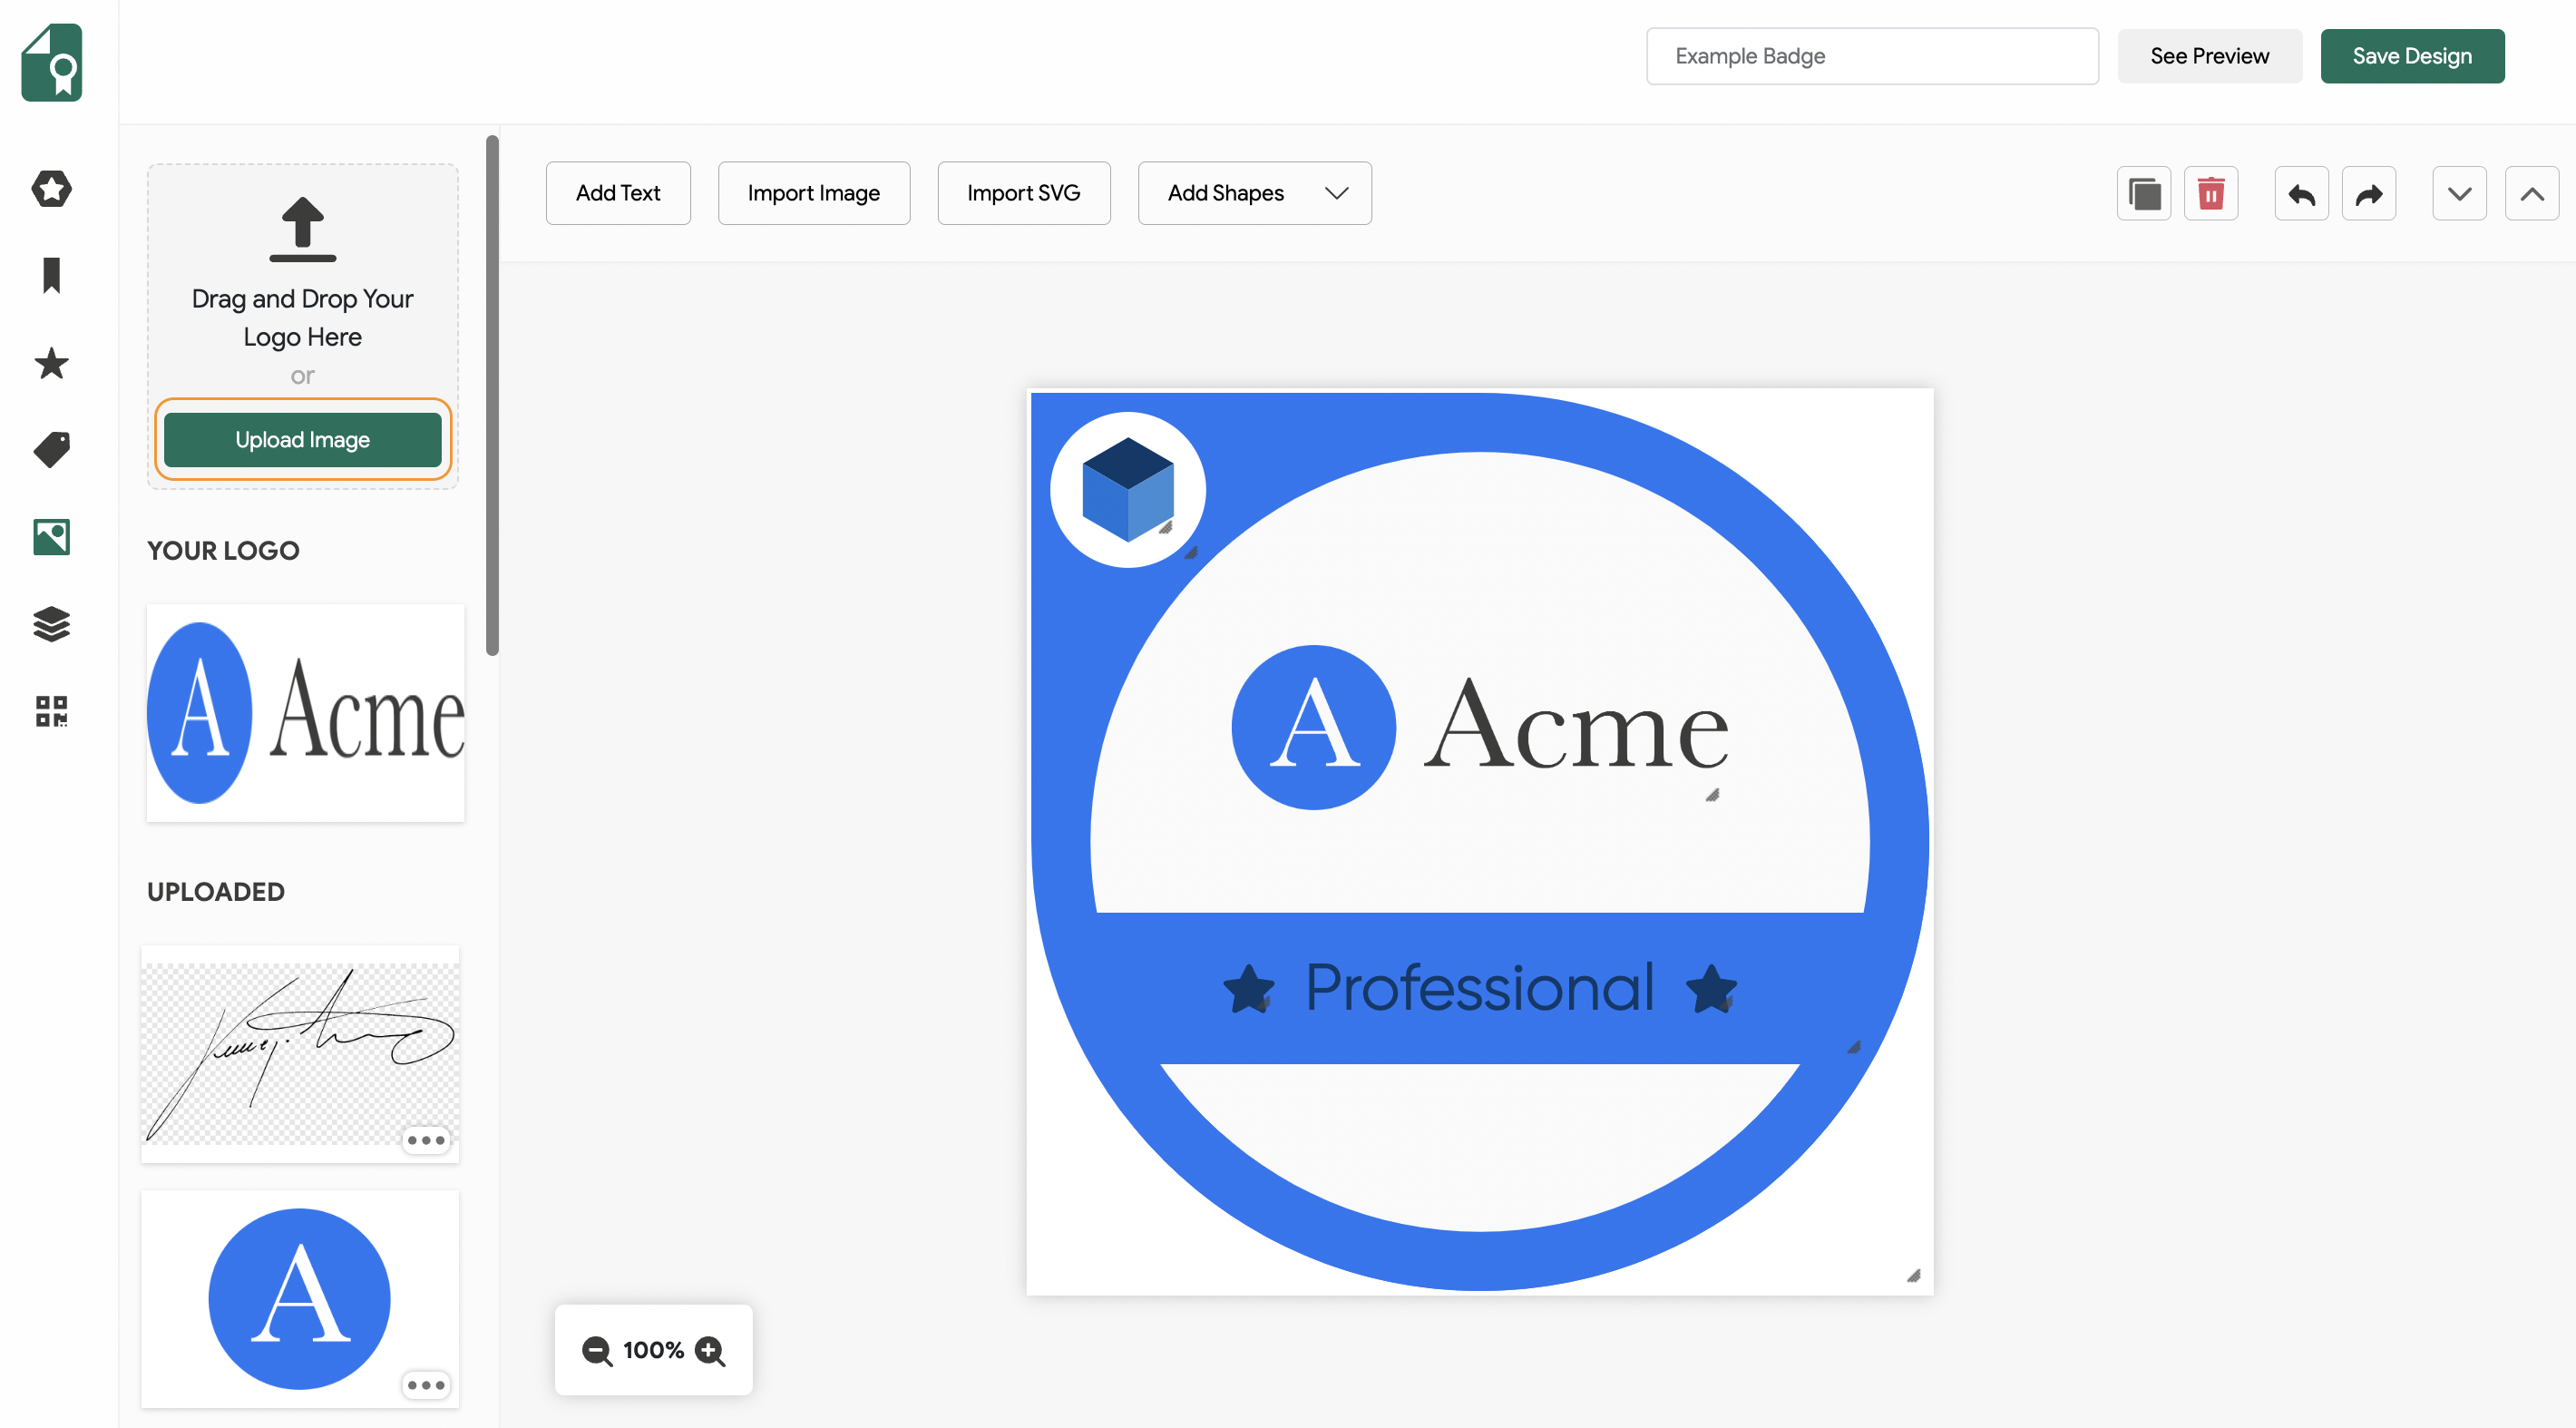This screenshot has width=2576, height=1428.
Task: Click the See Preview button
Action: click(2210, 56)
